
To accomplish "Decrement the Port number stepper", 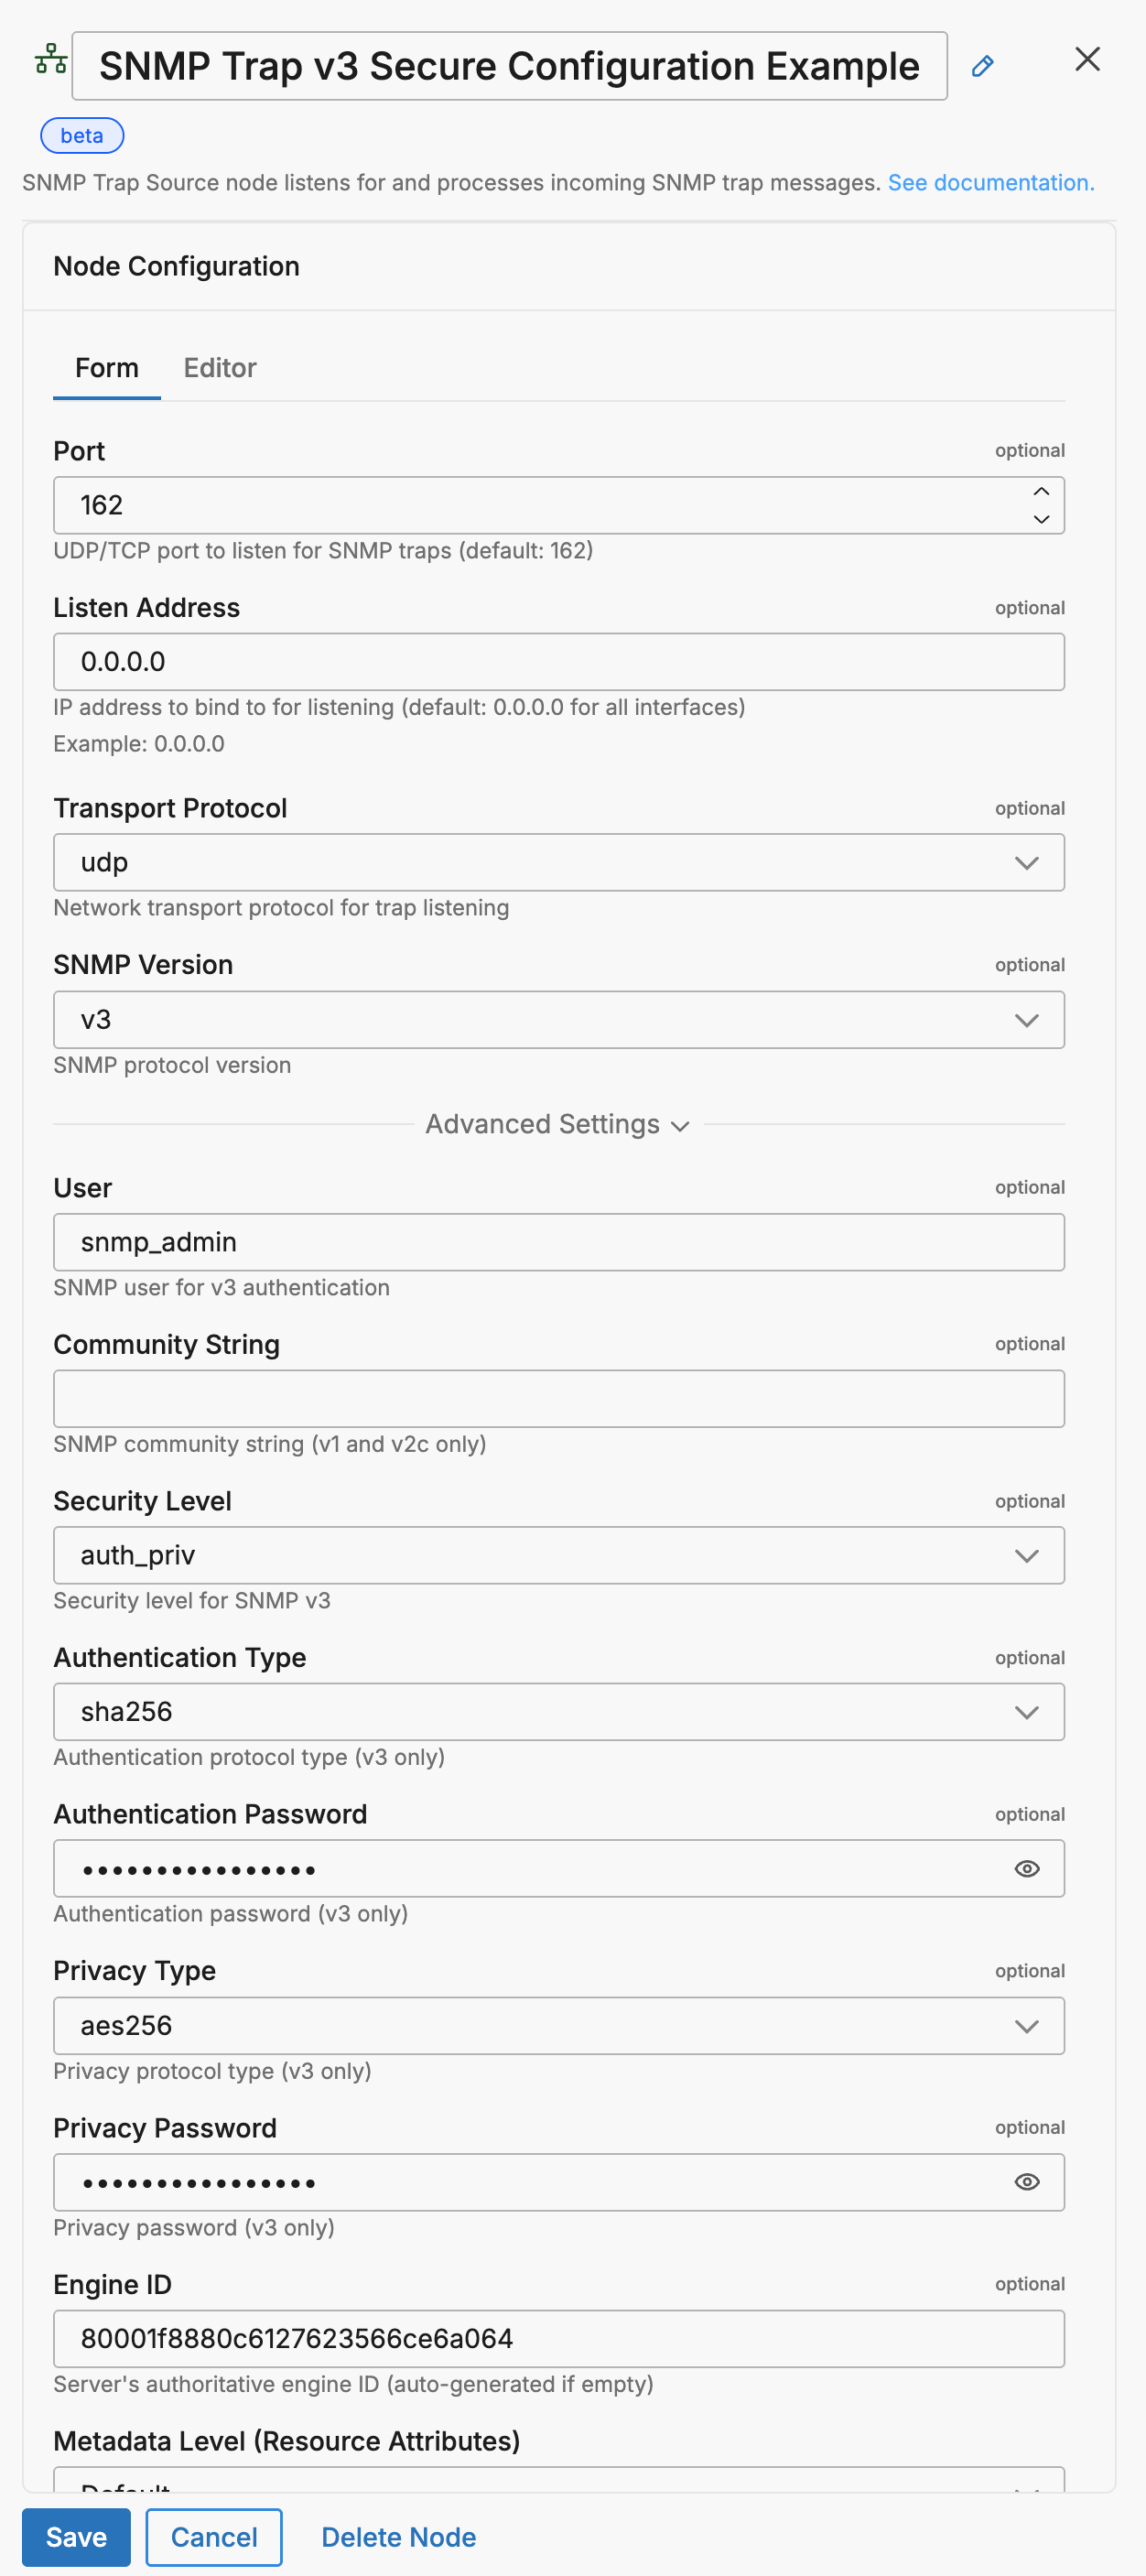I will (x=1041, y=519).
